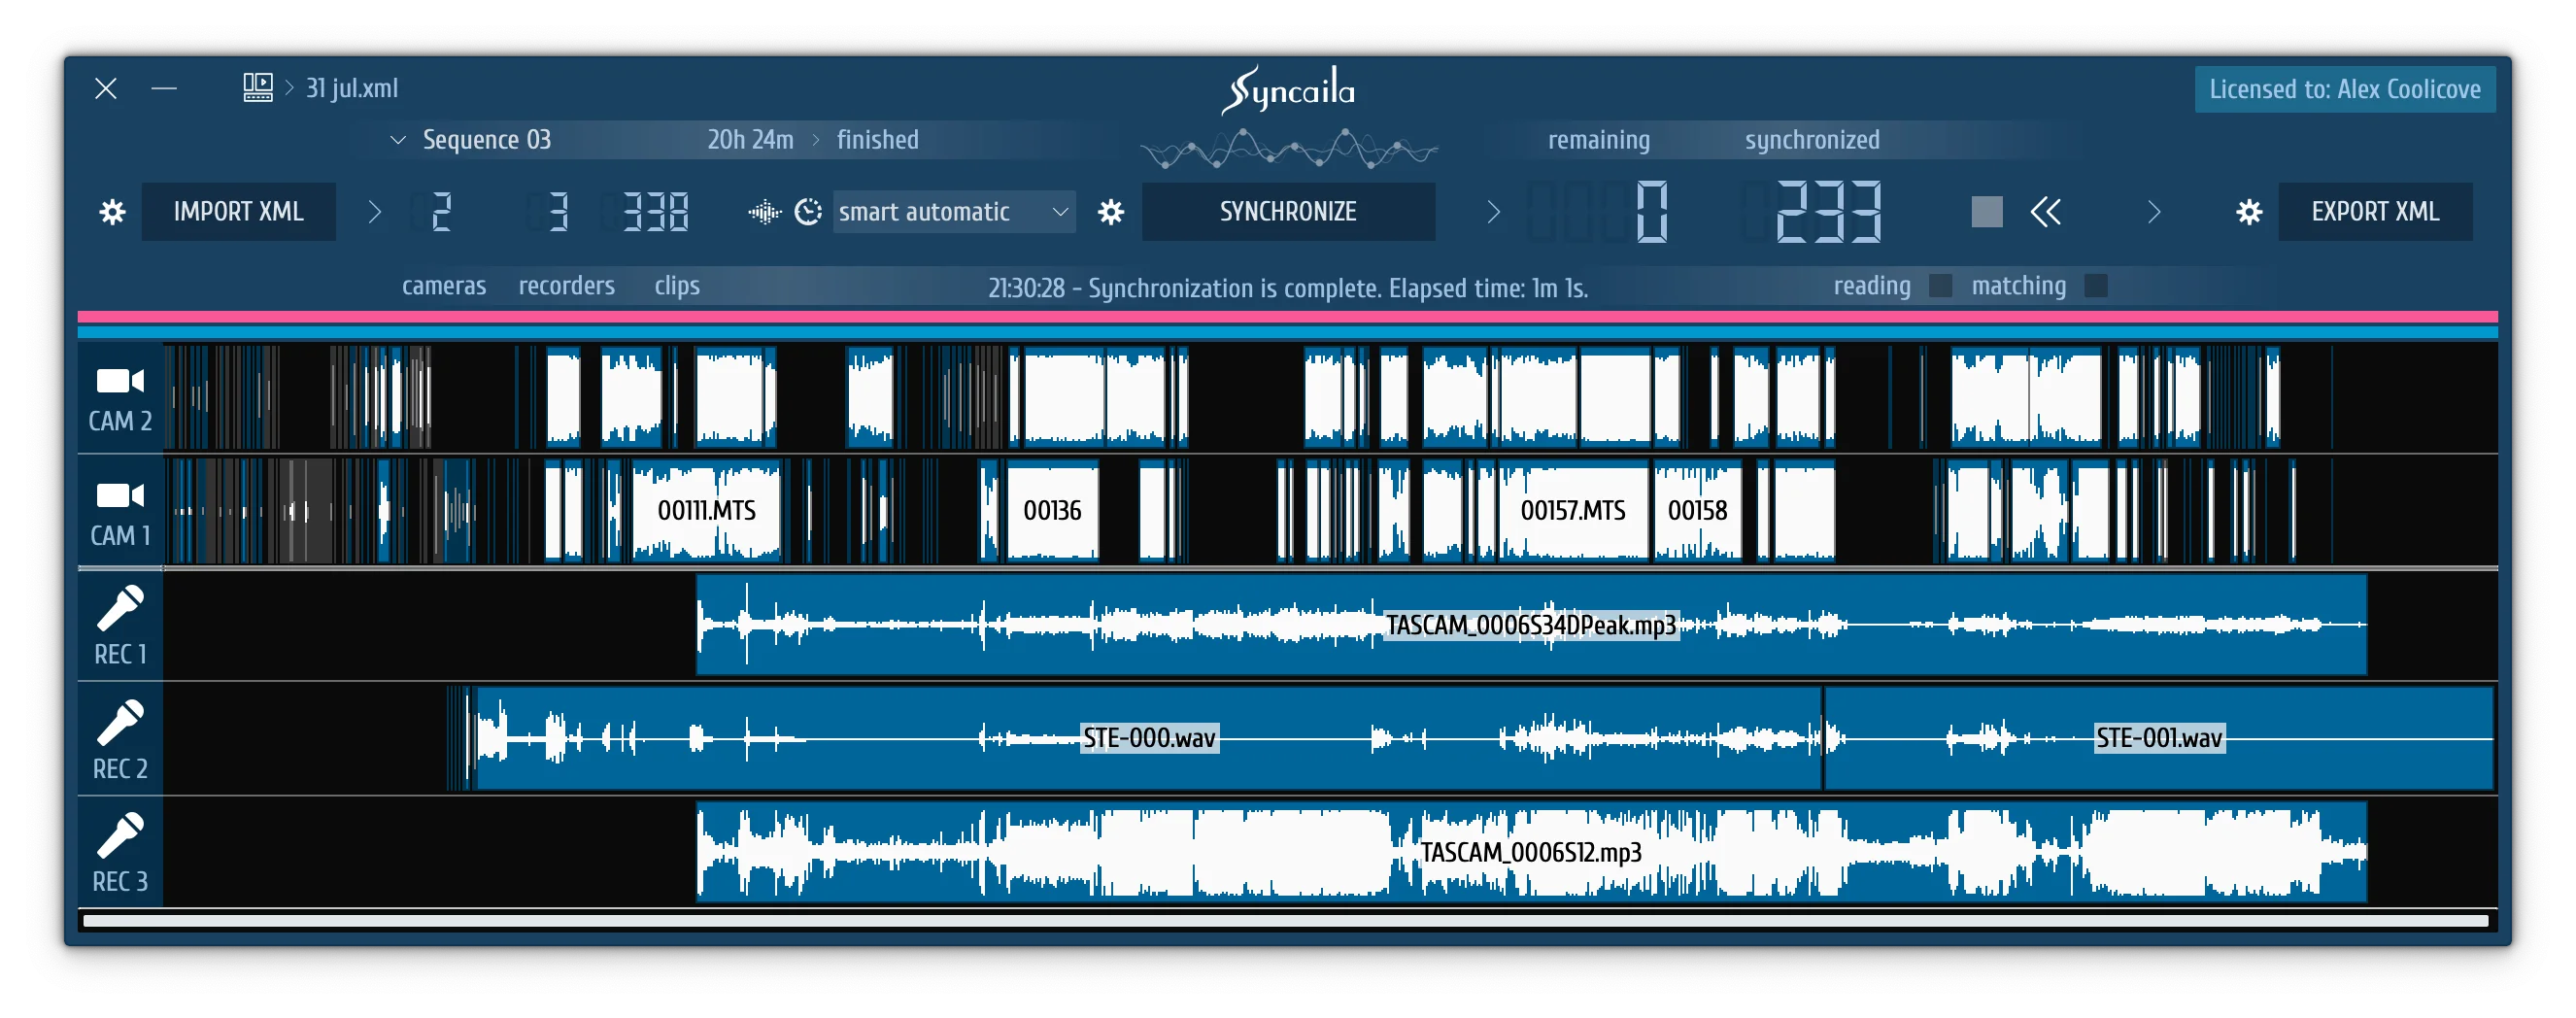Toggle the reading indicator box

[1940, 286]
